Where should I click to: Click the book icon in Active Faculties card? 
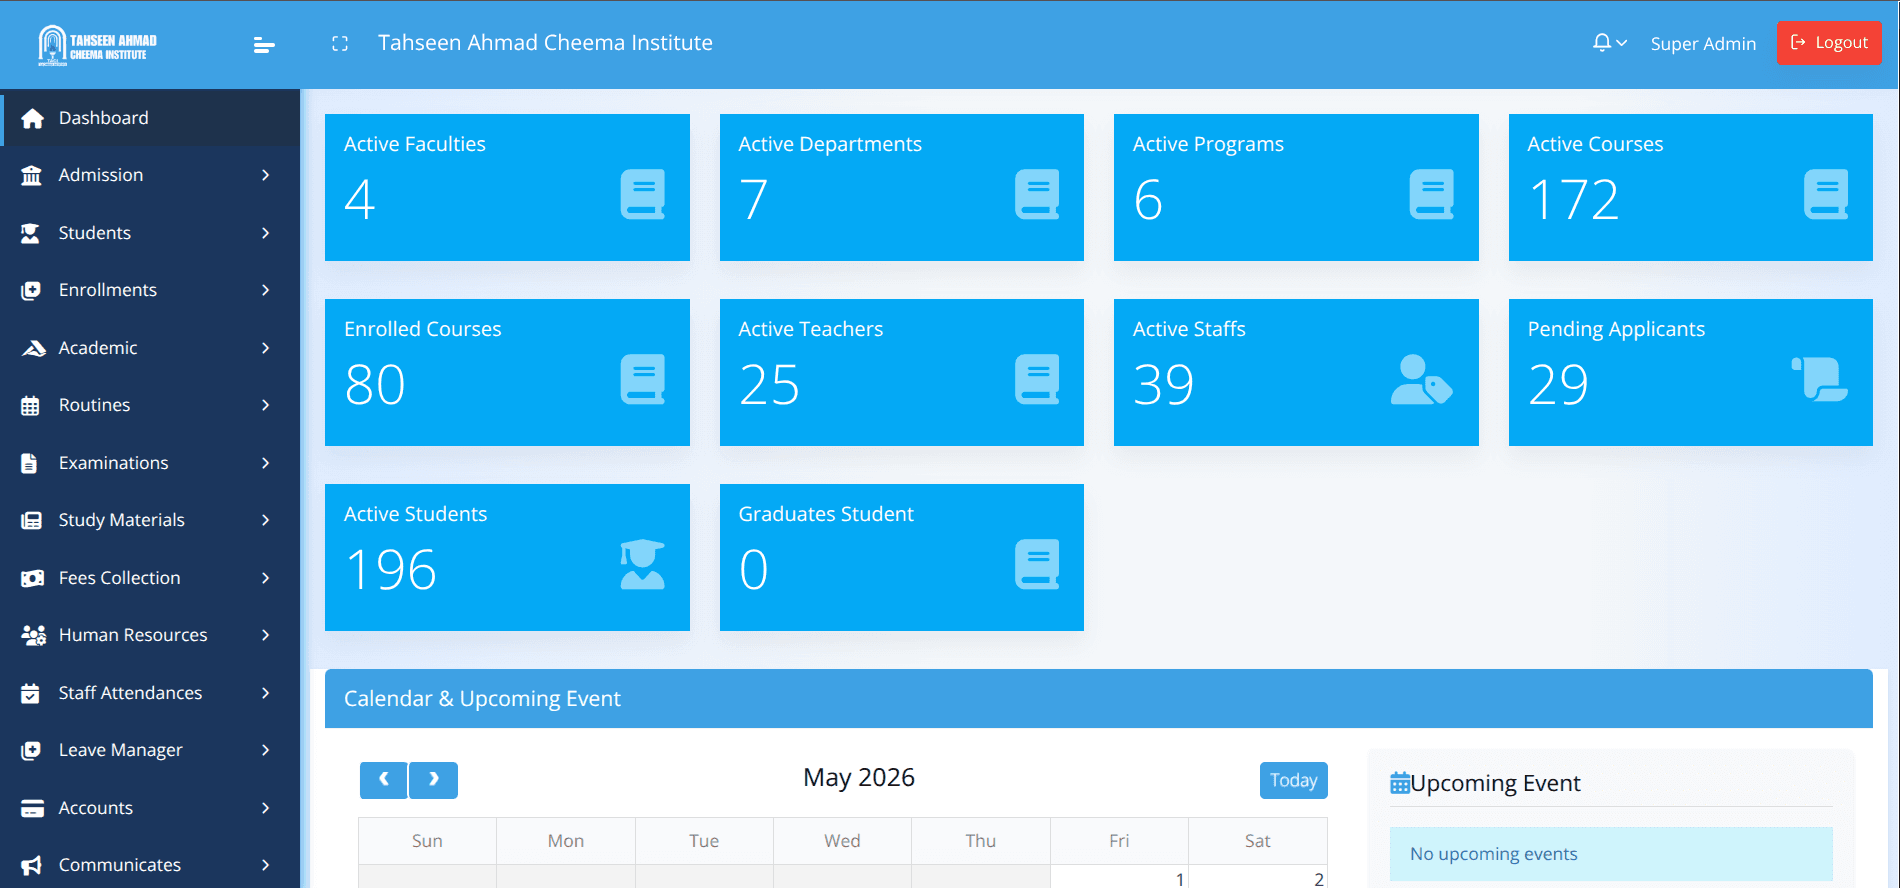(642, 194)
